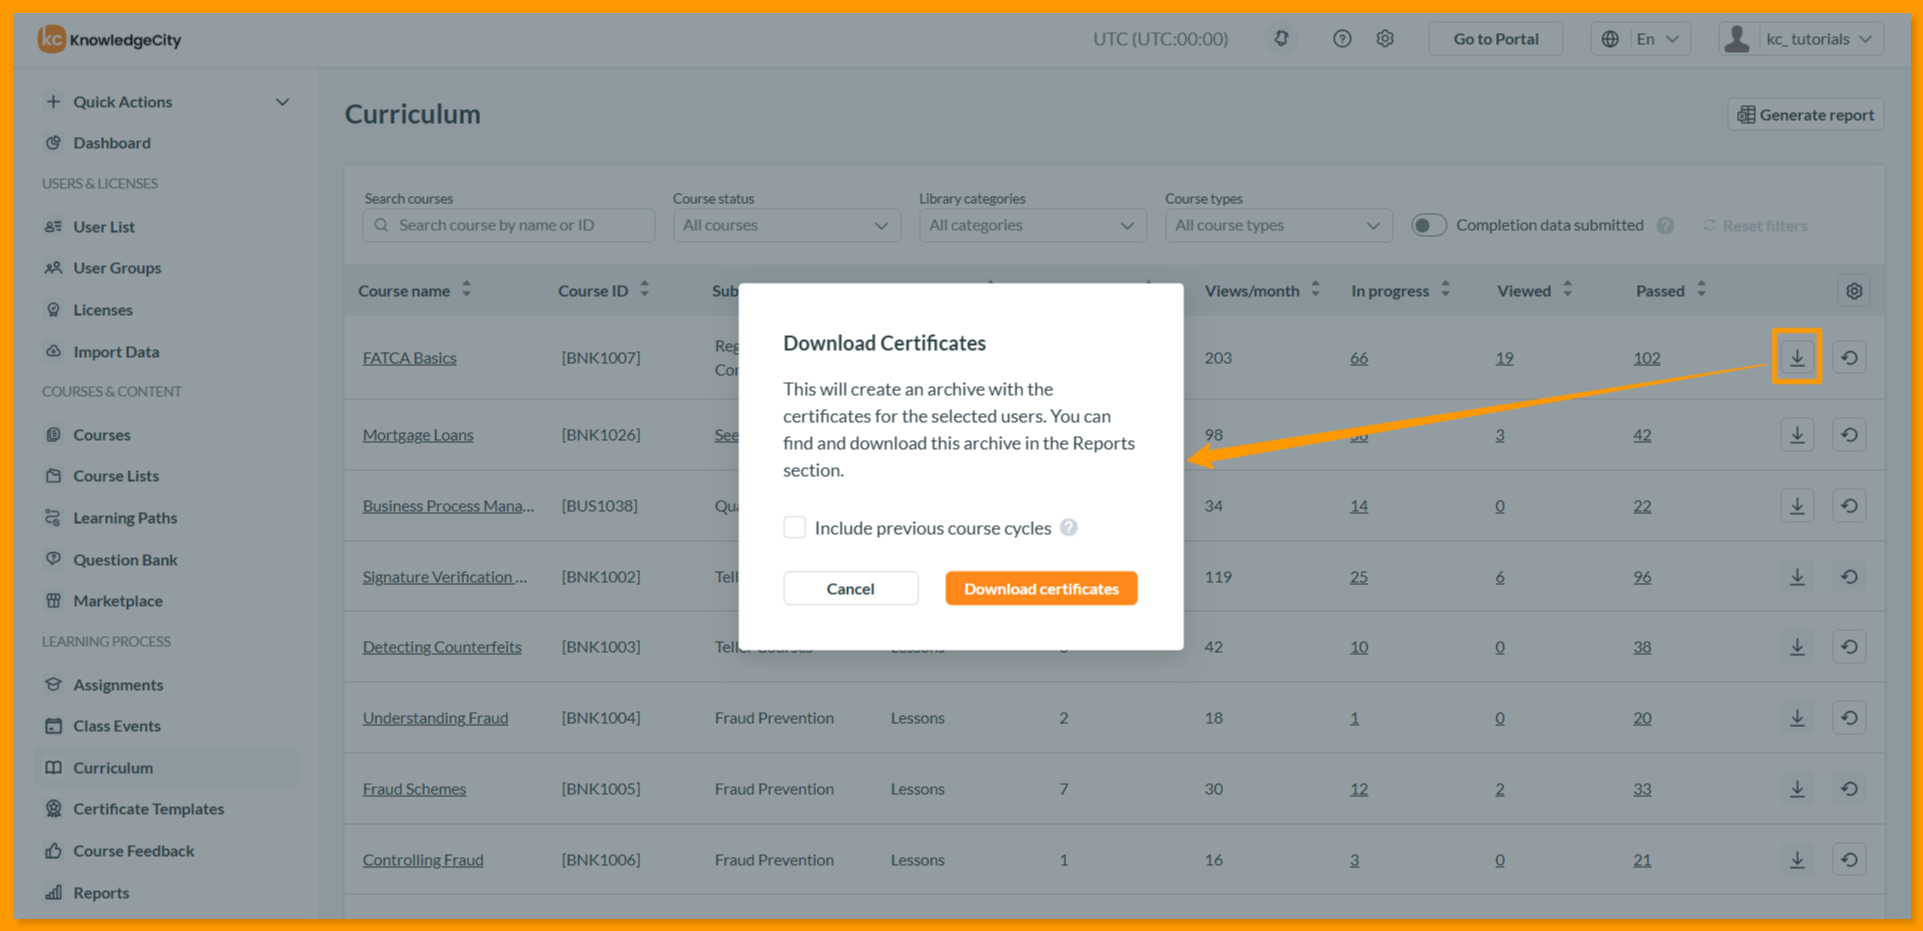Image resolution: width=1923 pixels, height=931 pixels.
Task: Open Dashboard in the sidebar
Action: pos(111,143)
